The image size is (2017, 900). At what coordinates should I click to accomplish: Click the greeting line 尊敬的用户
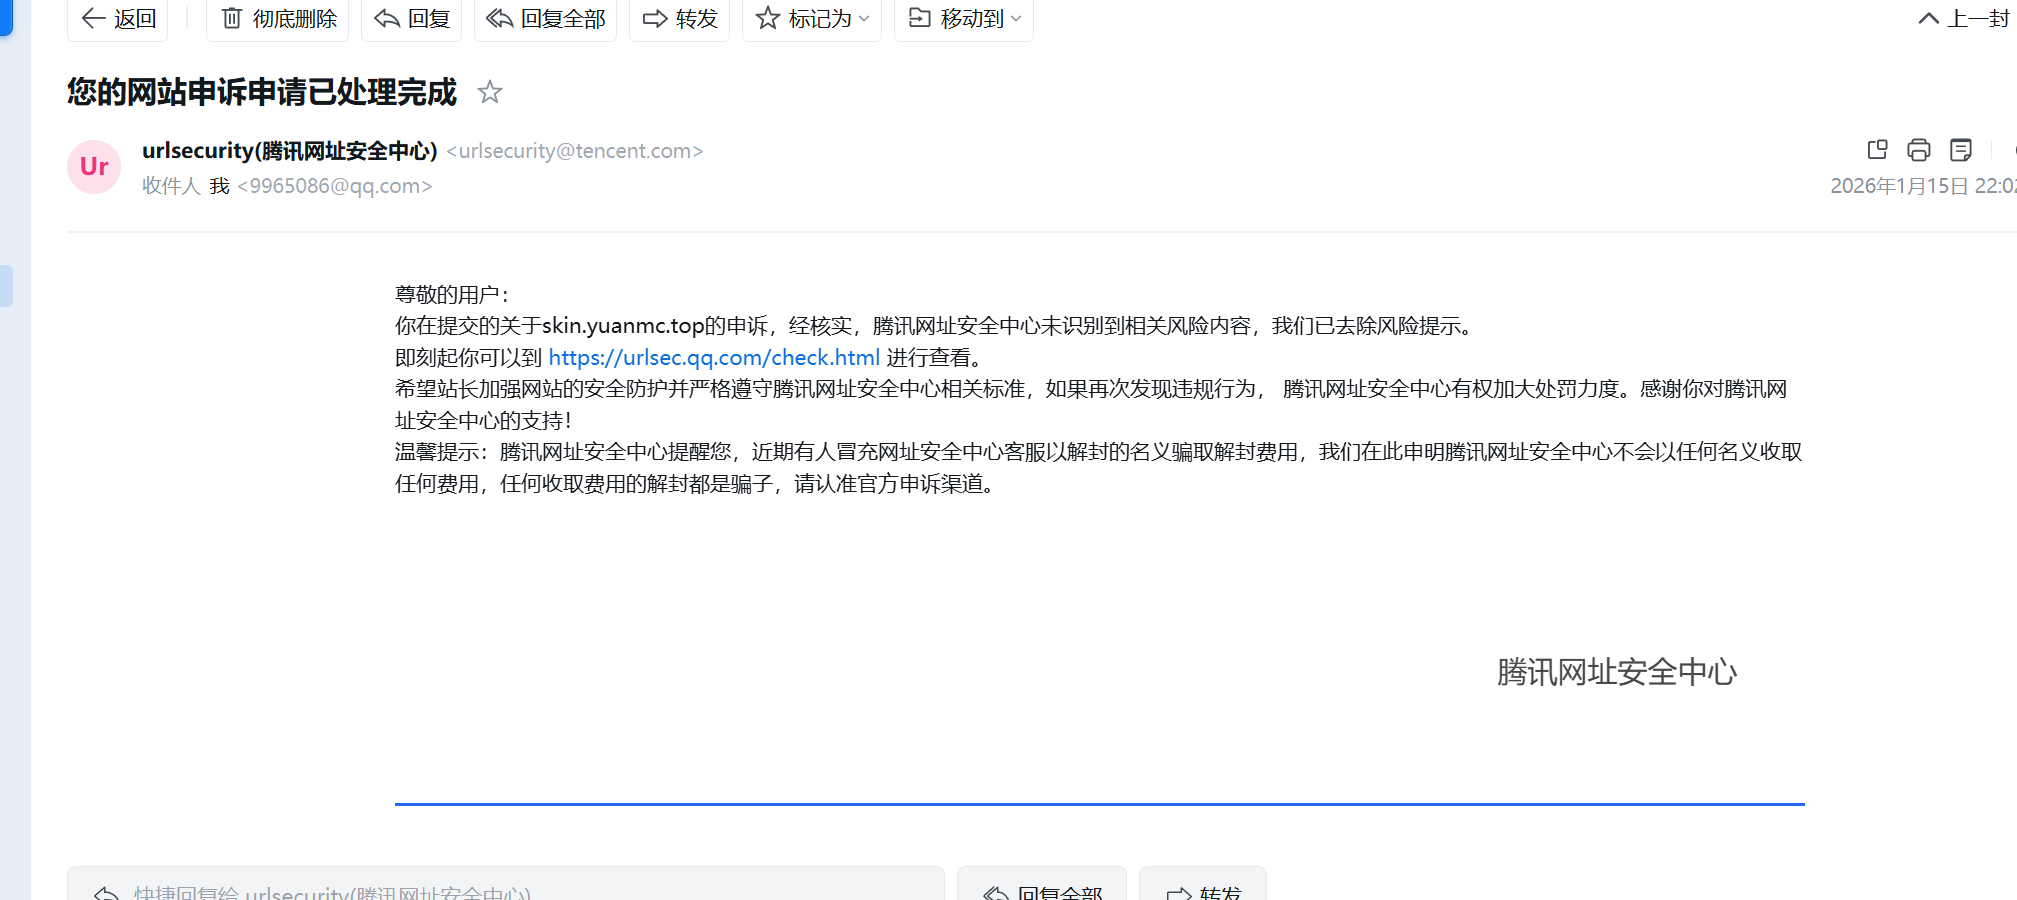452,294
